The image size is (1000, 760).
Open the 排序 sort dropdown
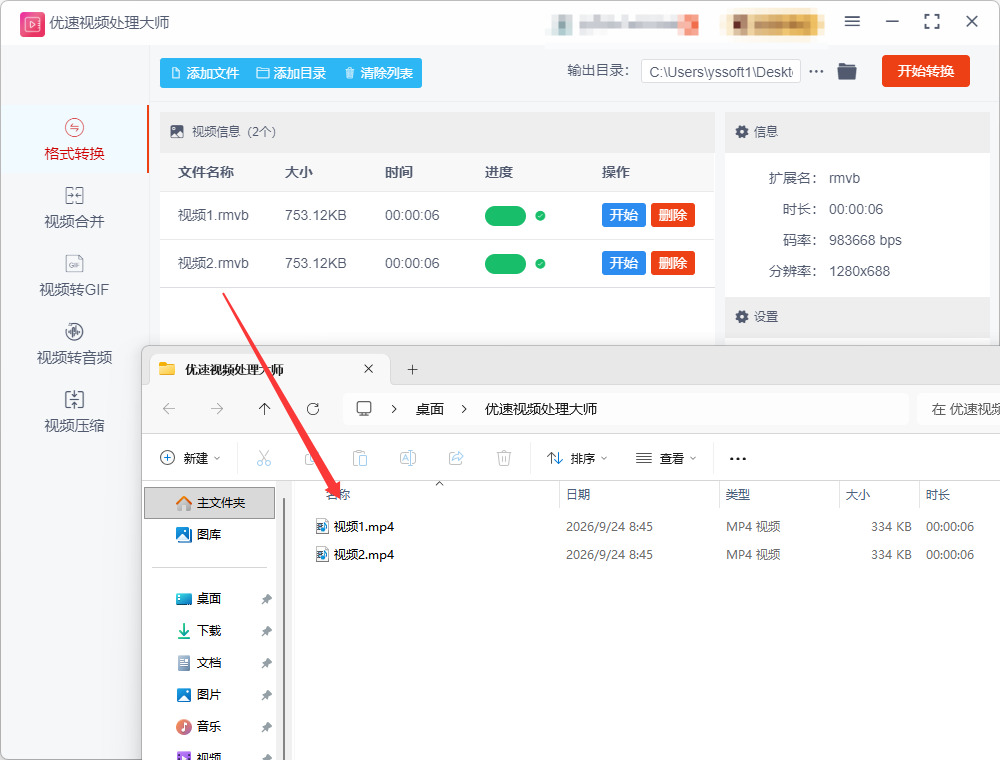577,458
